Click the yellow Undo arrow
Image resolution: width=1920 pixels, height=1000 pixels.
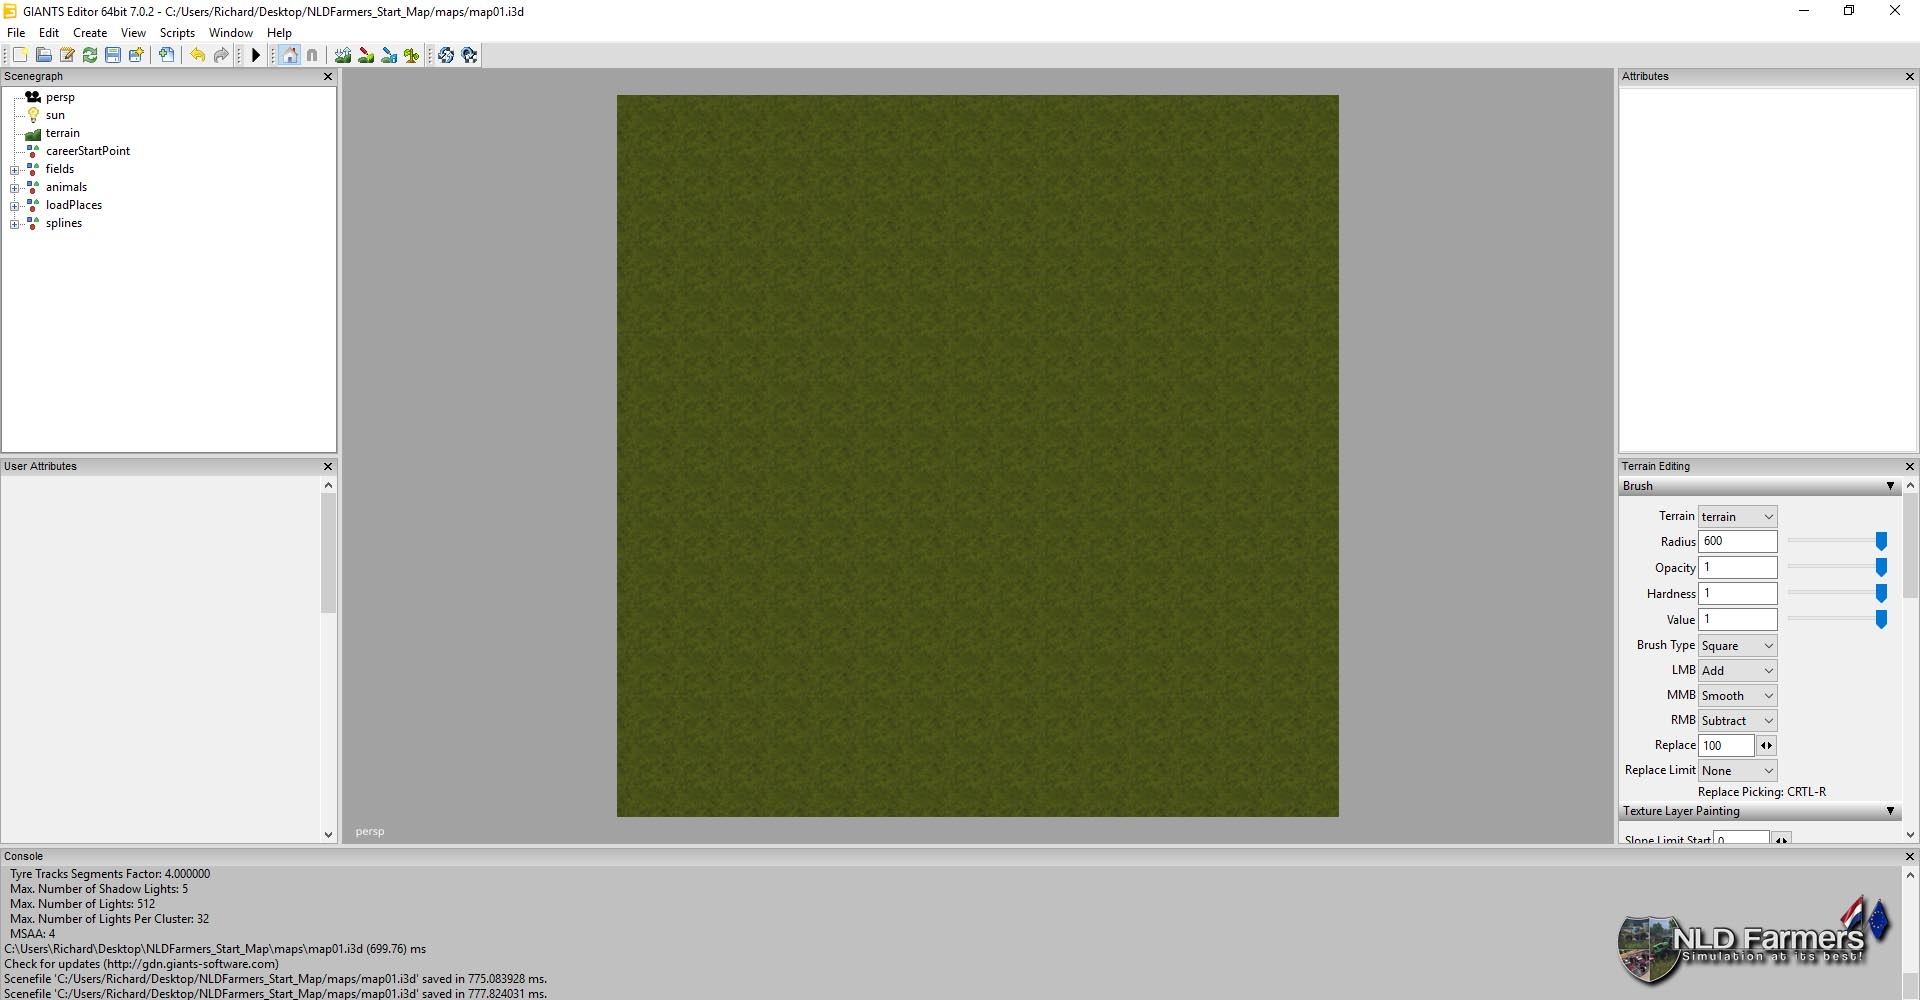coord(198,56)
